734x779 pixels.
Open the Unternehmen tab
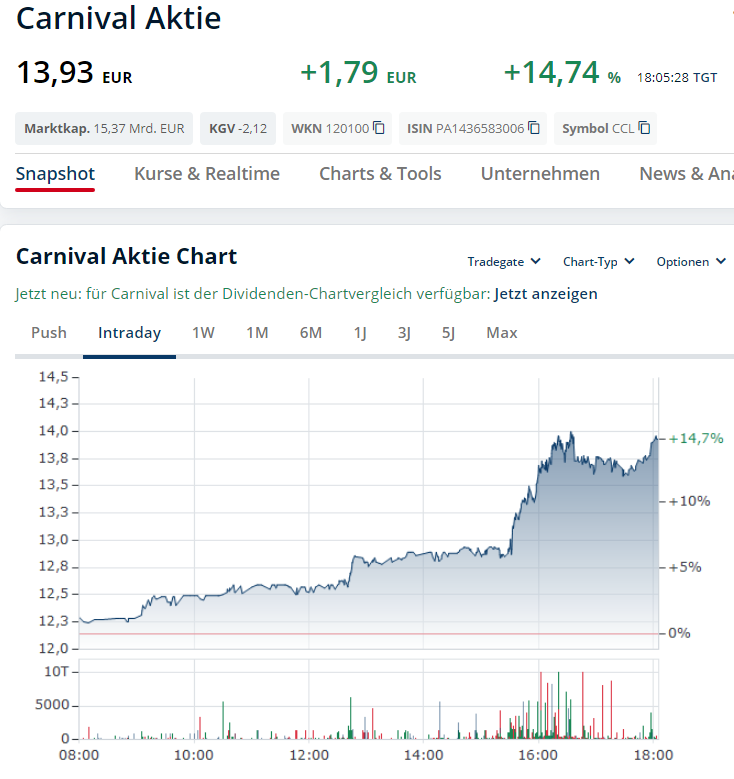point(540,174)
